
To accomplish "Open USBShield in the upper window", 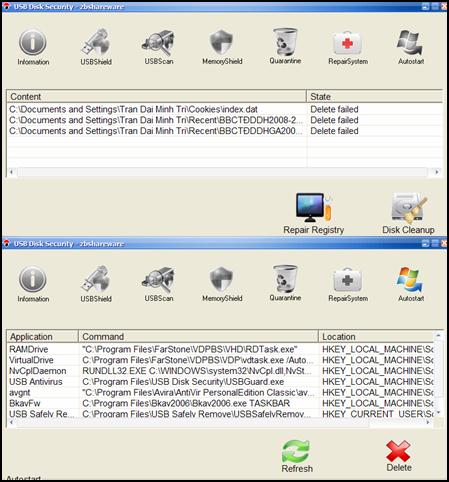I will (96, 47).
